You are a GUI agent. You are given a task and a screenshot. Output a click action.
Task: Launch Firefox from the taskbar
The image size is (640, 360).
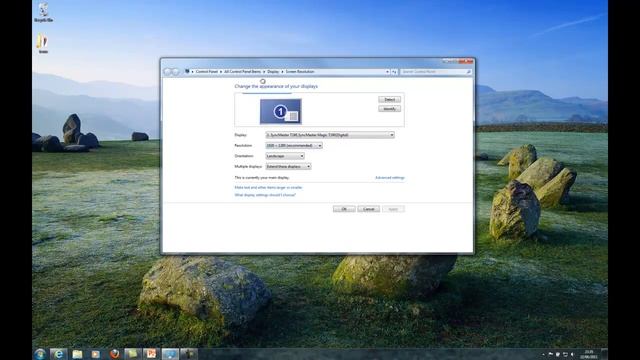114,354
